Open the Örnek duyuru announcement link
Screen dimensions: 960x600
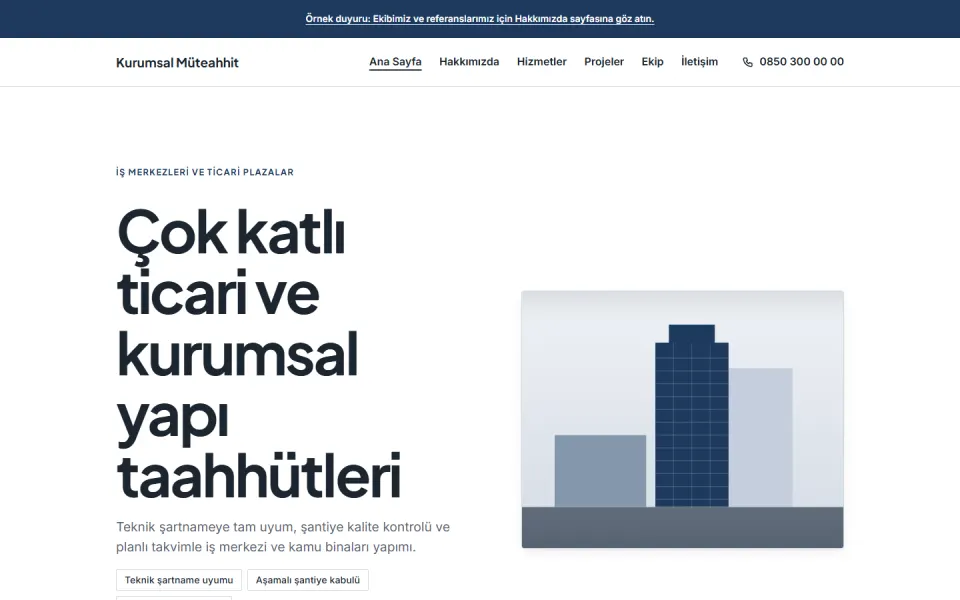coord(480,19)
